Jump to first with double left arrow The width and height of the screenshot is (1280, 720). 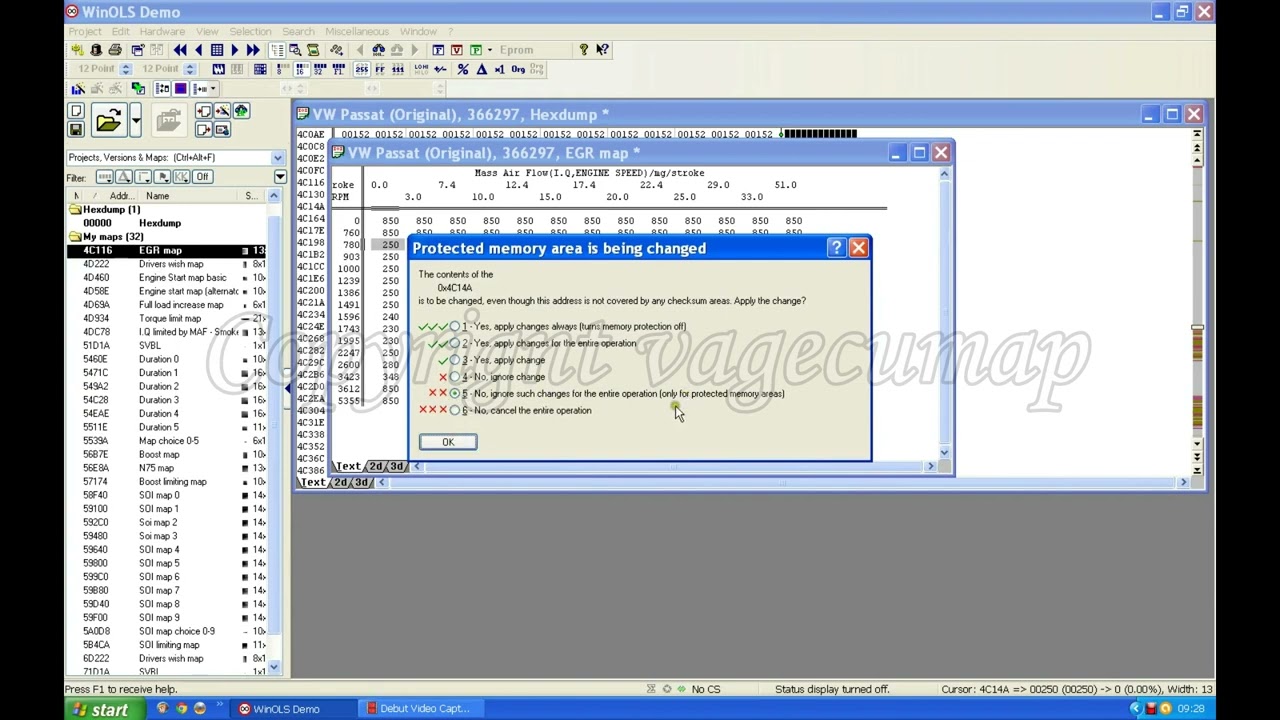click(180, 50)
